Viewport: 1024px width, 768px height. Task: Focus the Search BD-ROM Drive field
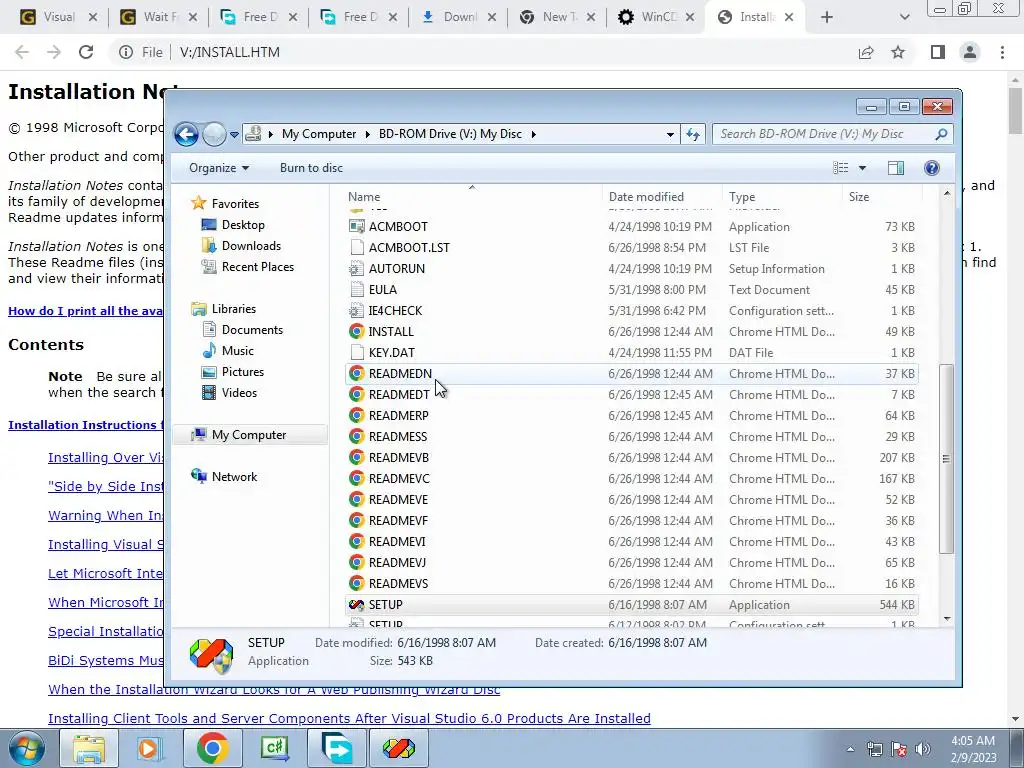tap(832, 134)
